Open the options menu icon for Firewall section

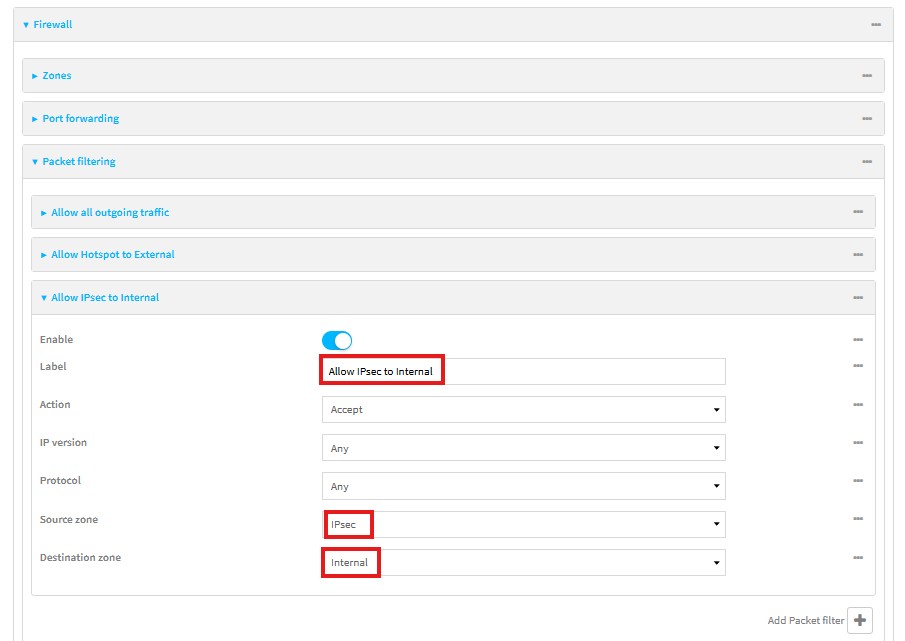click(x=876, y=24)
